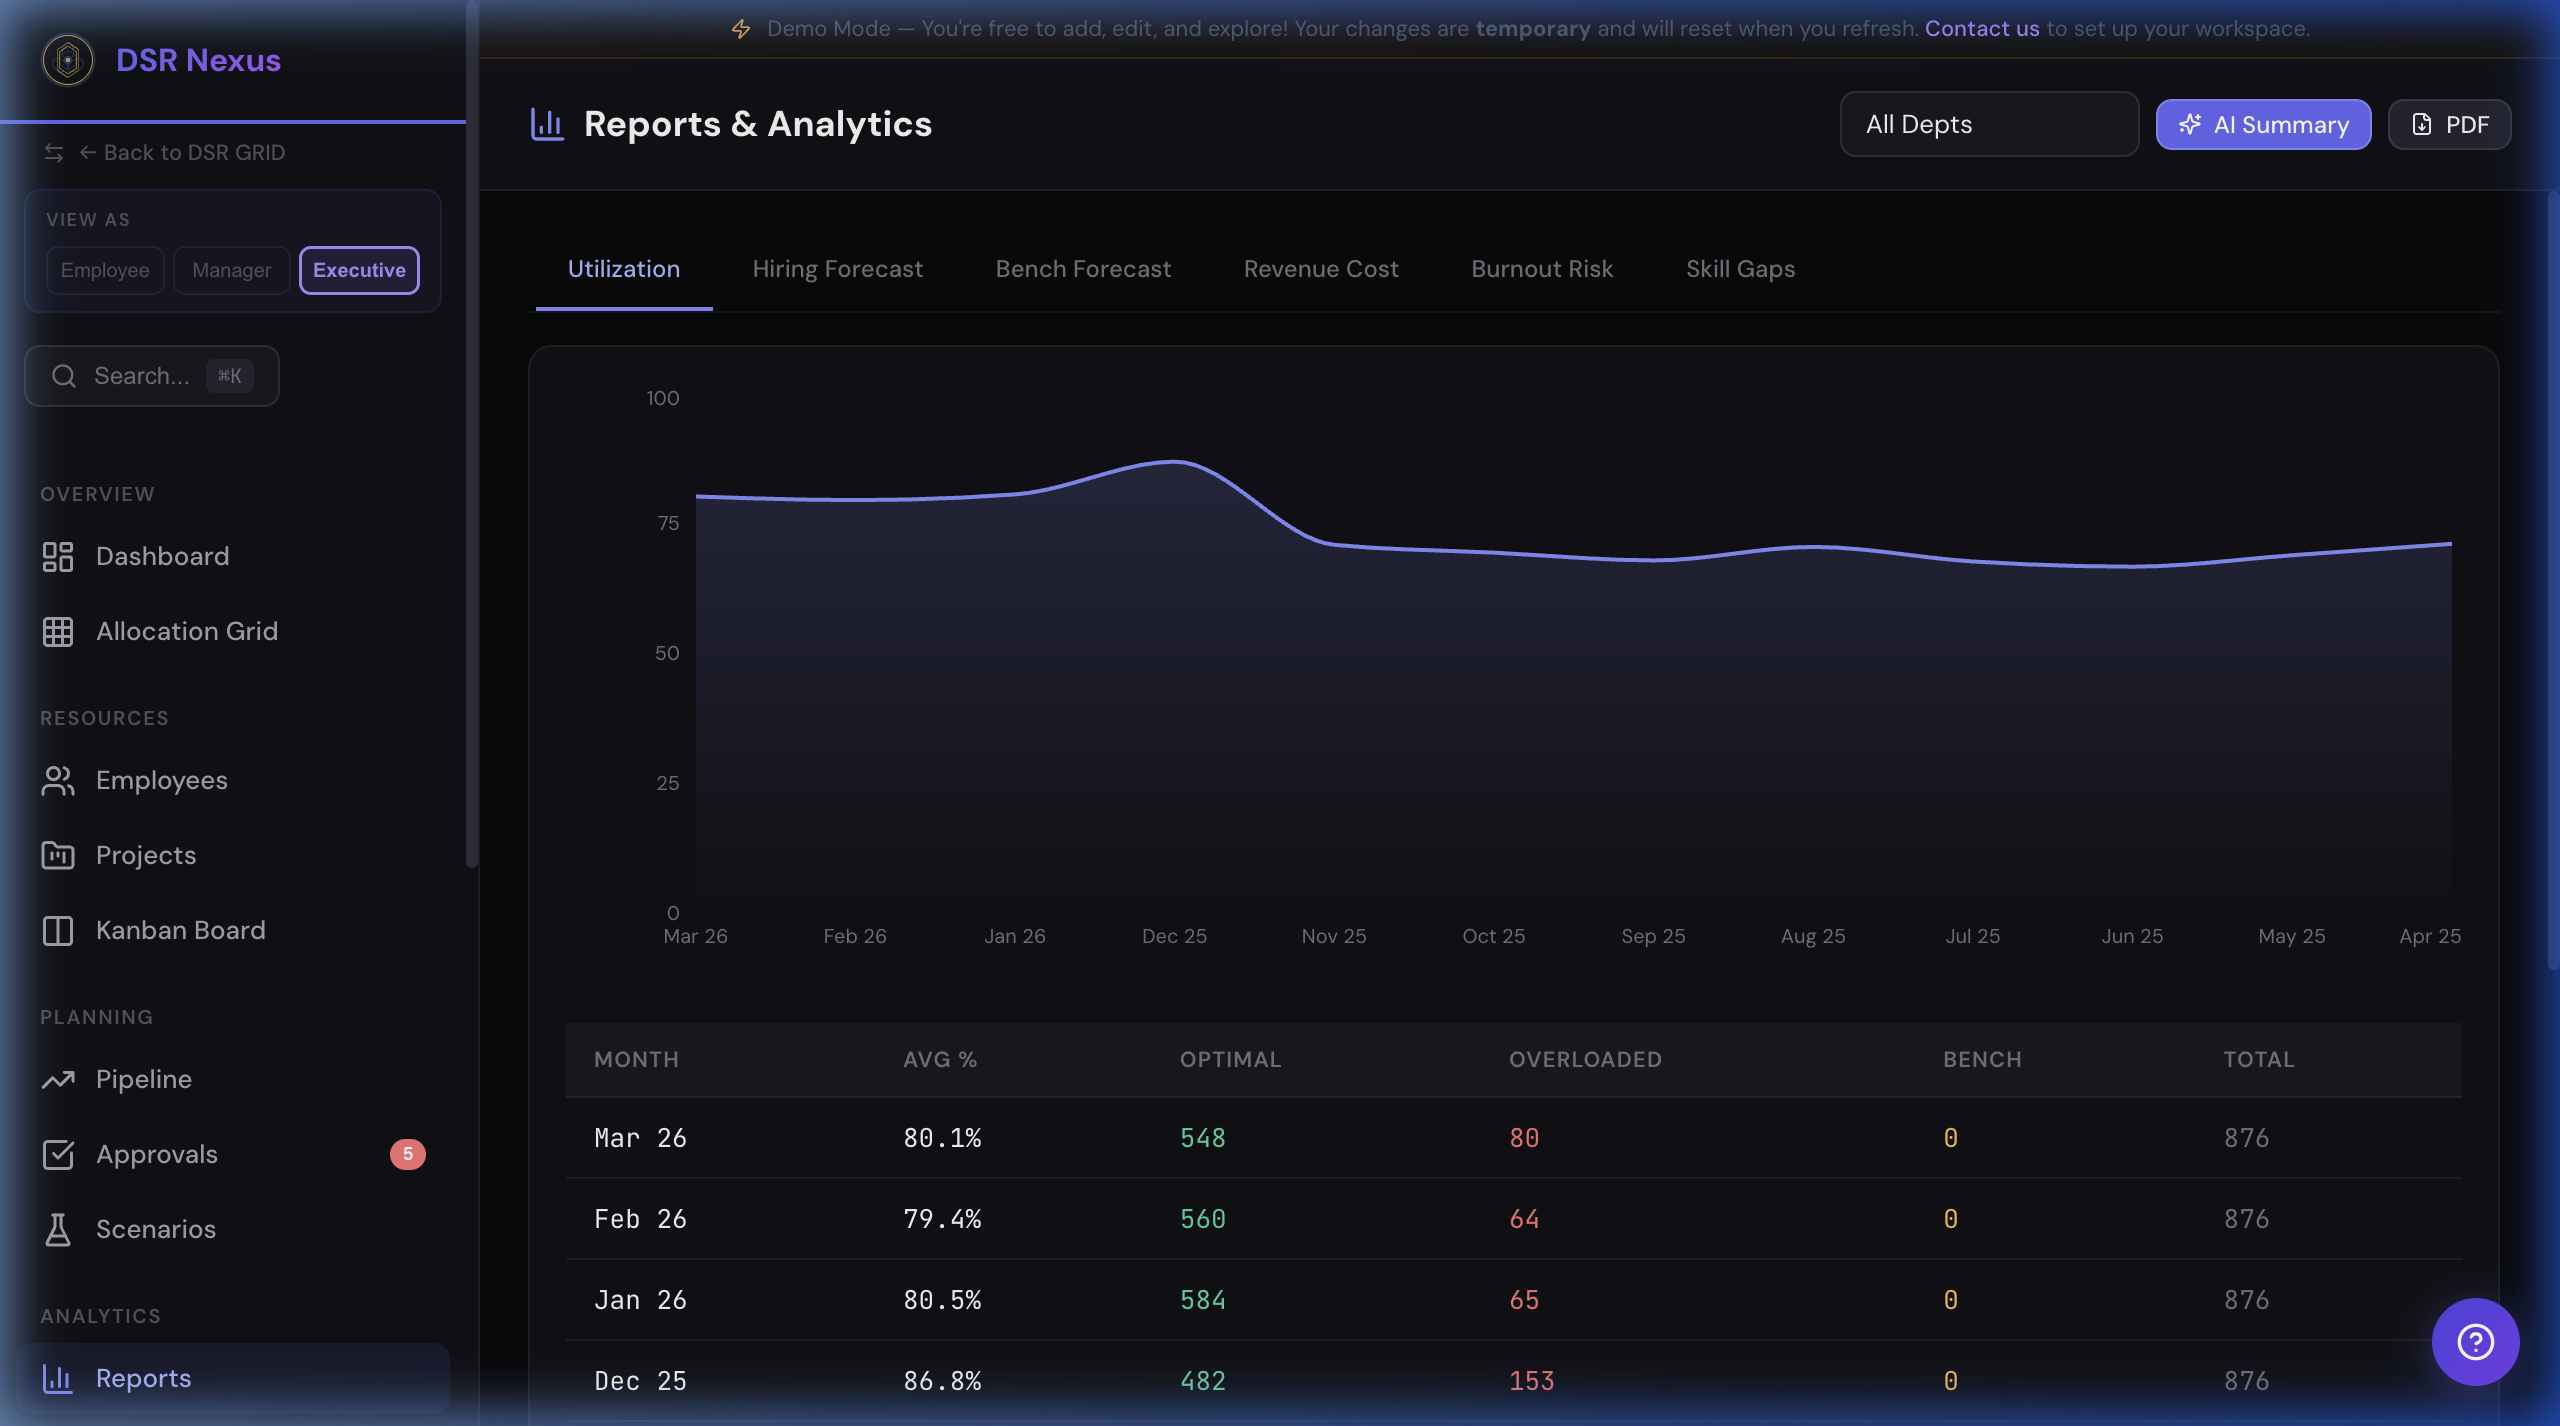Select the Executive view option

click(x=358, y=270)
